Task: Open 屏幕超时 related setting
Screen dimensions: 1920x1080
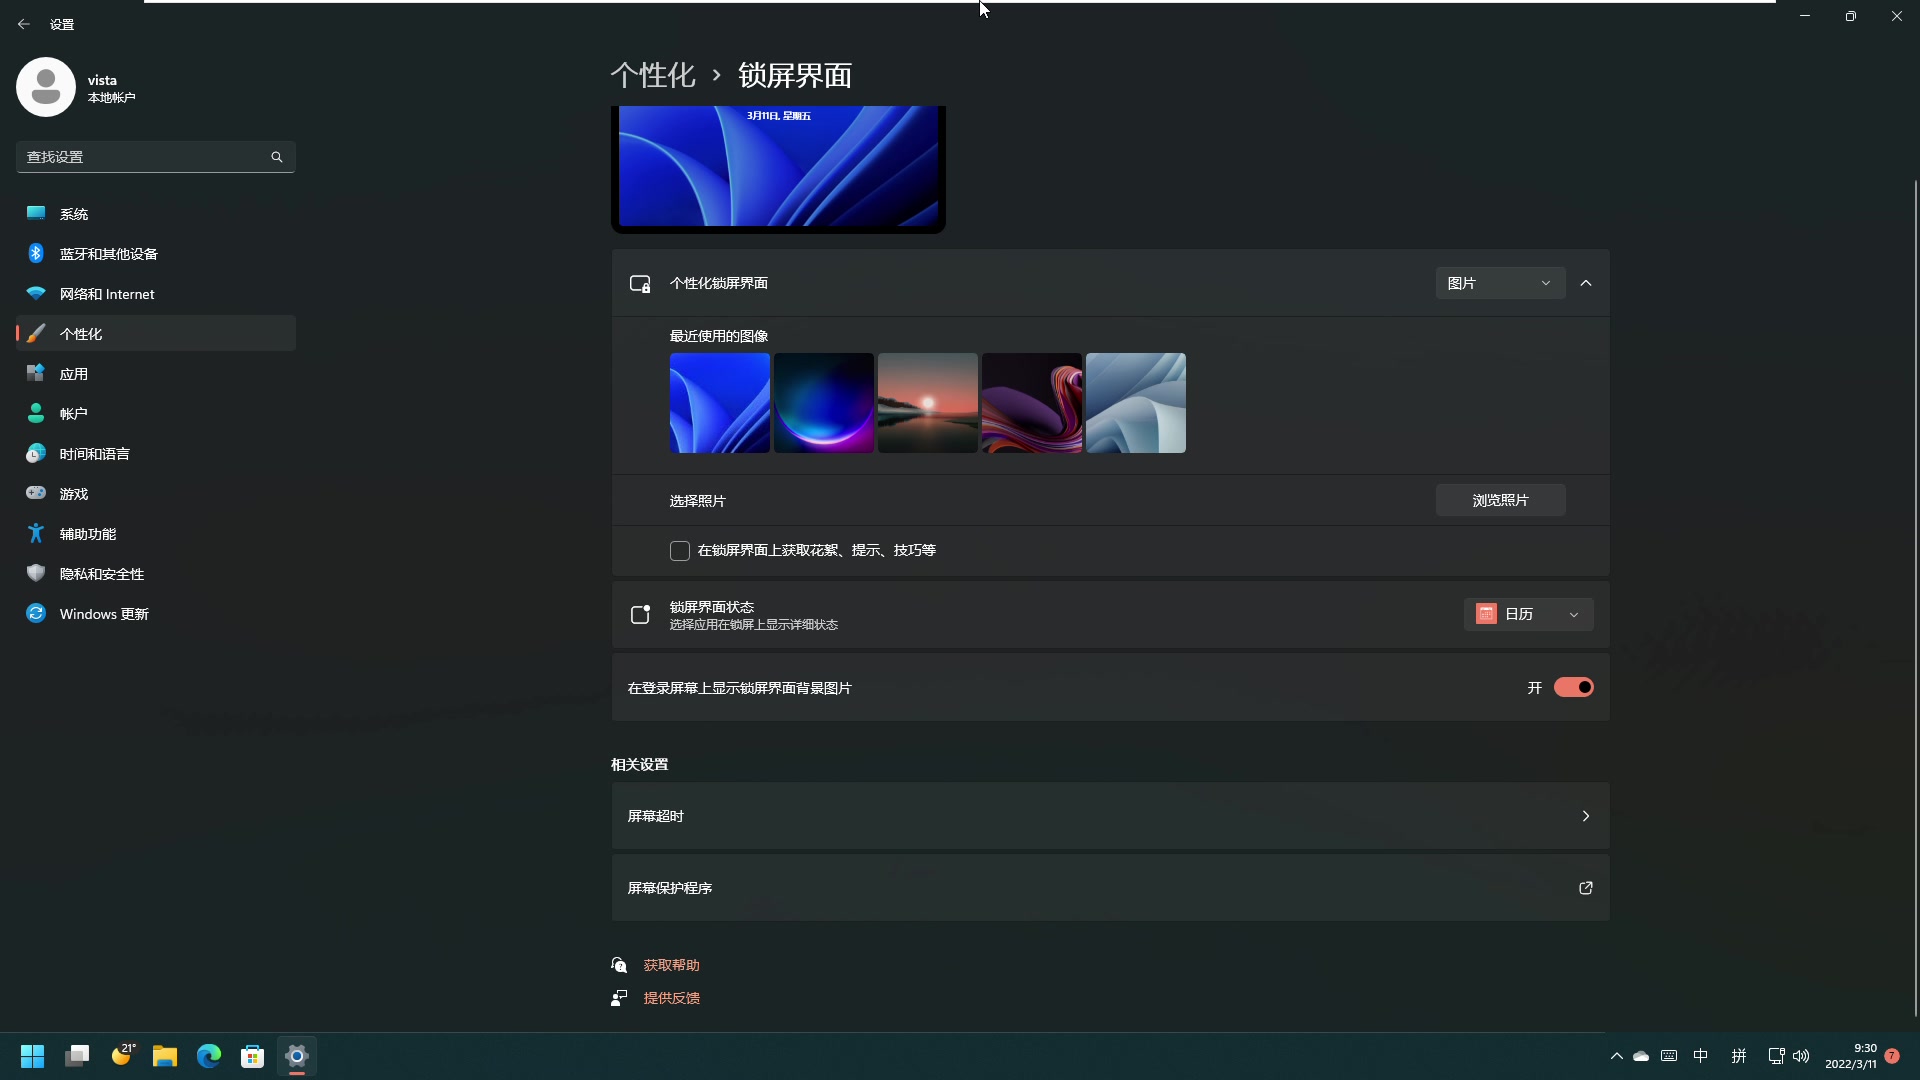Action: 1110,816
